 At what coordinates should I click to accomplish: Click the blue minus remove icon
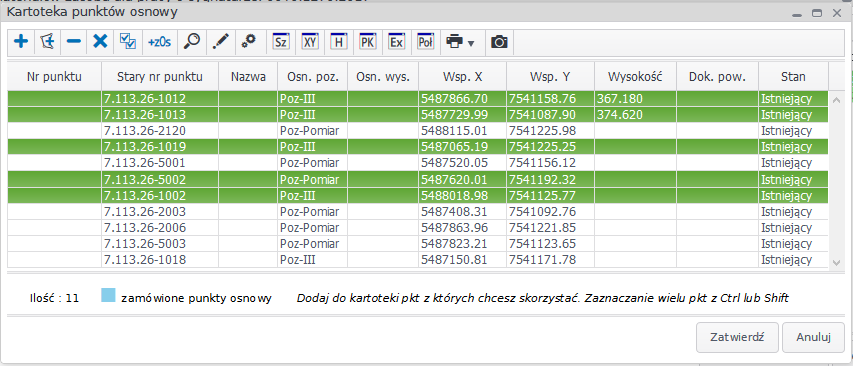73,41
